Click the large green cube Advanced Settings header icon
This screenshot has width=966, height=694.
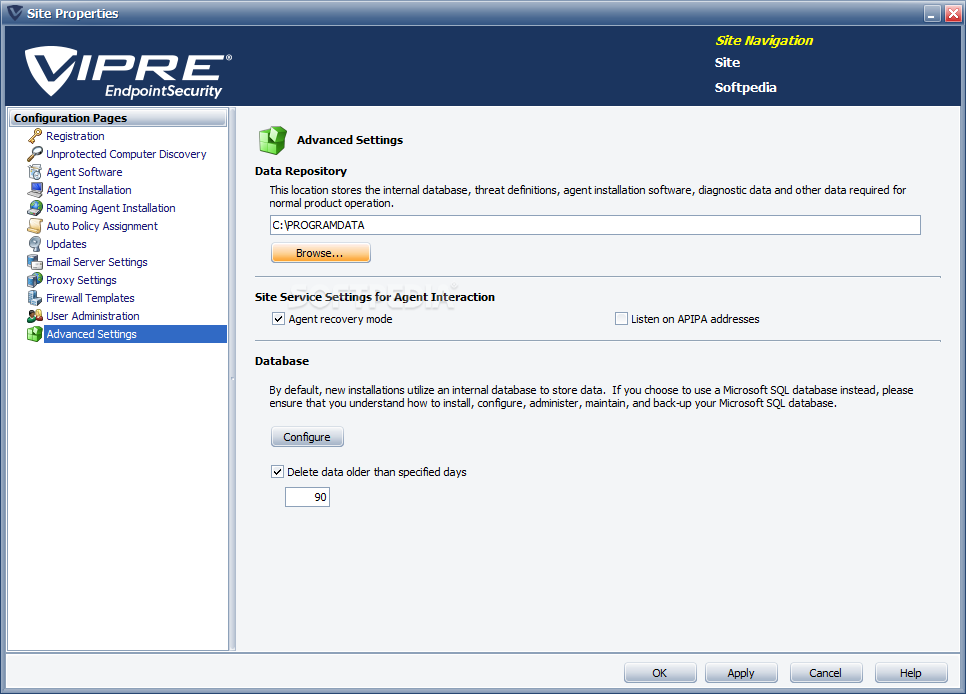coord(272,140)
